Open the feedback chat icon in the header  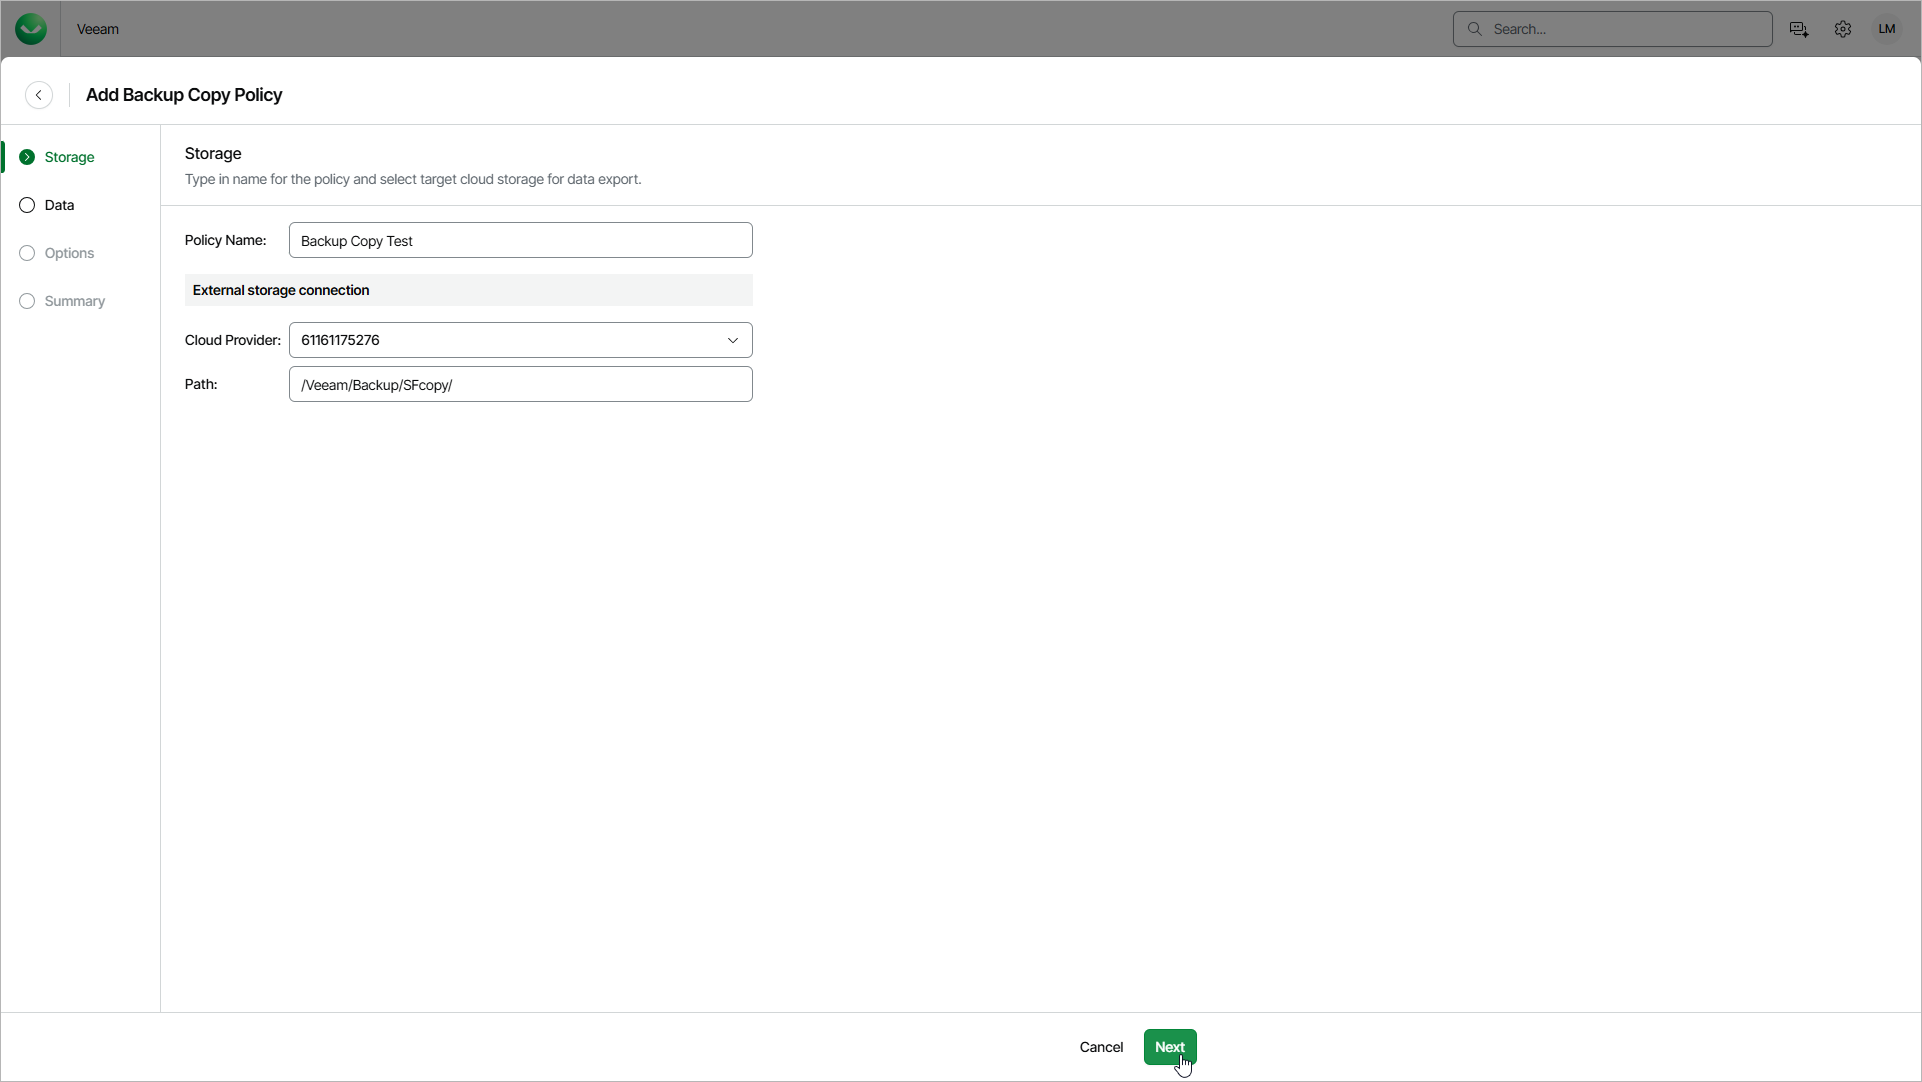(1799, 29)
